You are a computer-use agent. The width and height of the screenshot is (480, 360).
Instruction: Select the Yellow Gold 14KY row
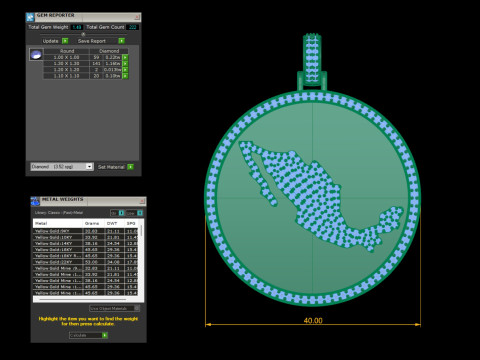coord(86,243)
